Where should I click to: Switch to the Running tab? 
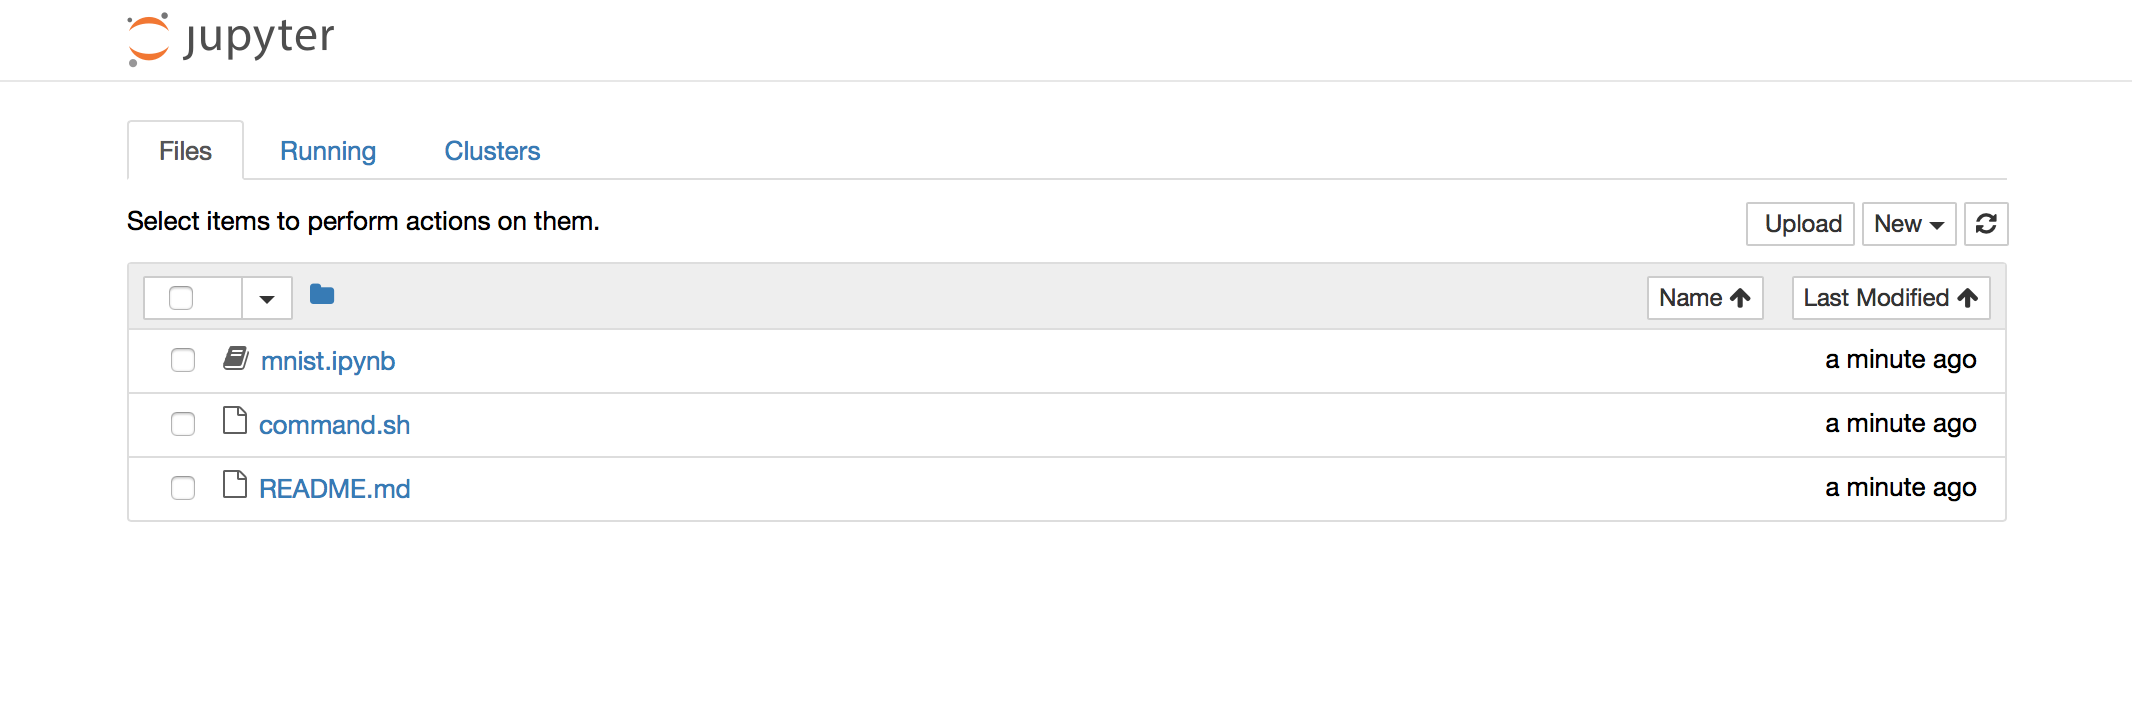[328, 151]
